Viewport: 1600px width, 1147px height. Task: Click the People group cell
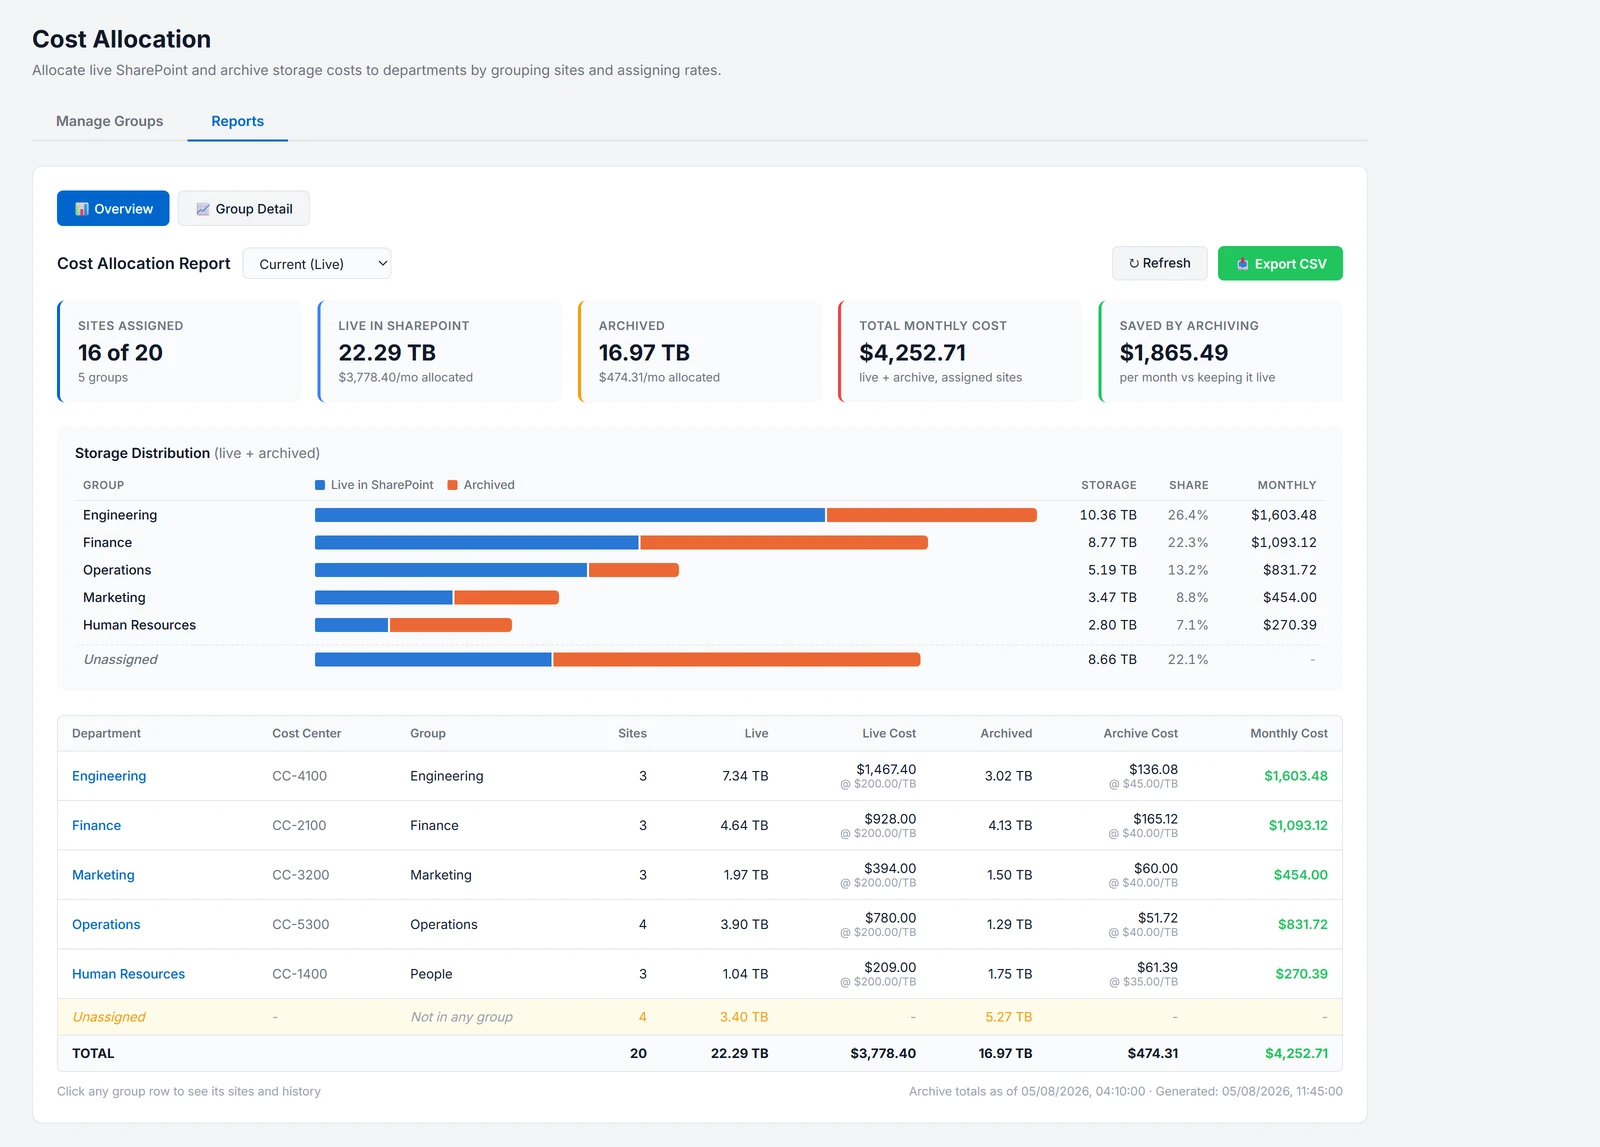click(431, 974)
